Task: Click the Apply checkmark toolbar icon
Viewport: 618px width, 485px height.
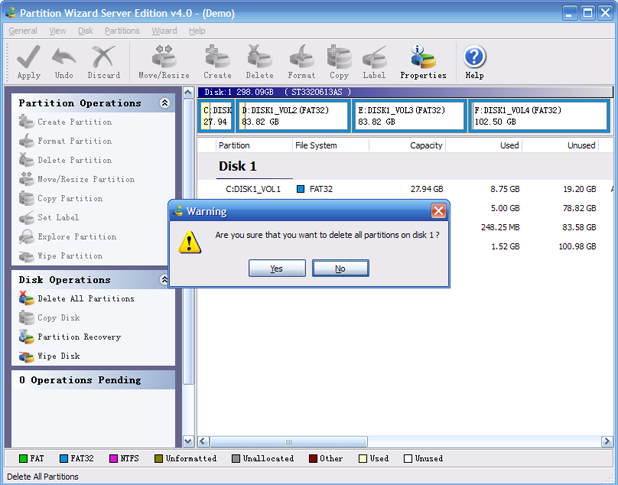Action: coord(28,62)
